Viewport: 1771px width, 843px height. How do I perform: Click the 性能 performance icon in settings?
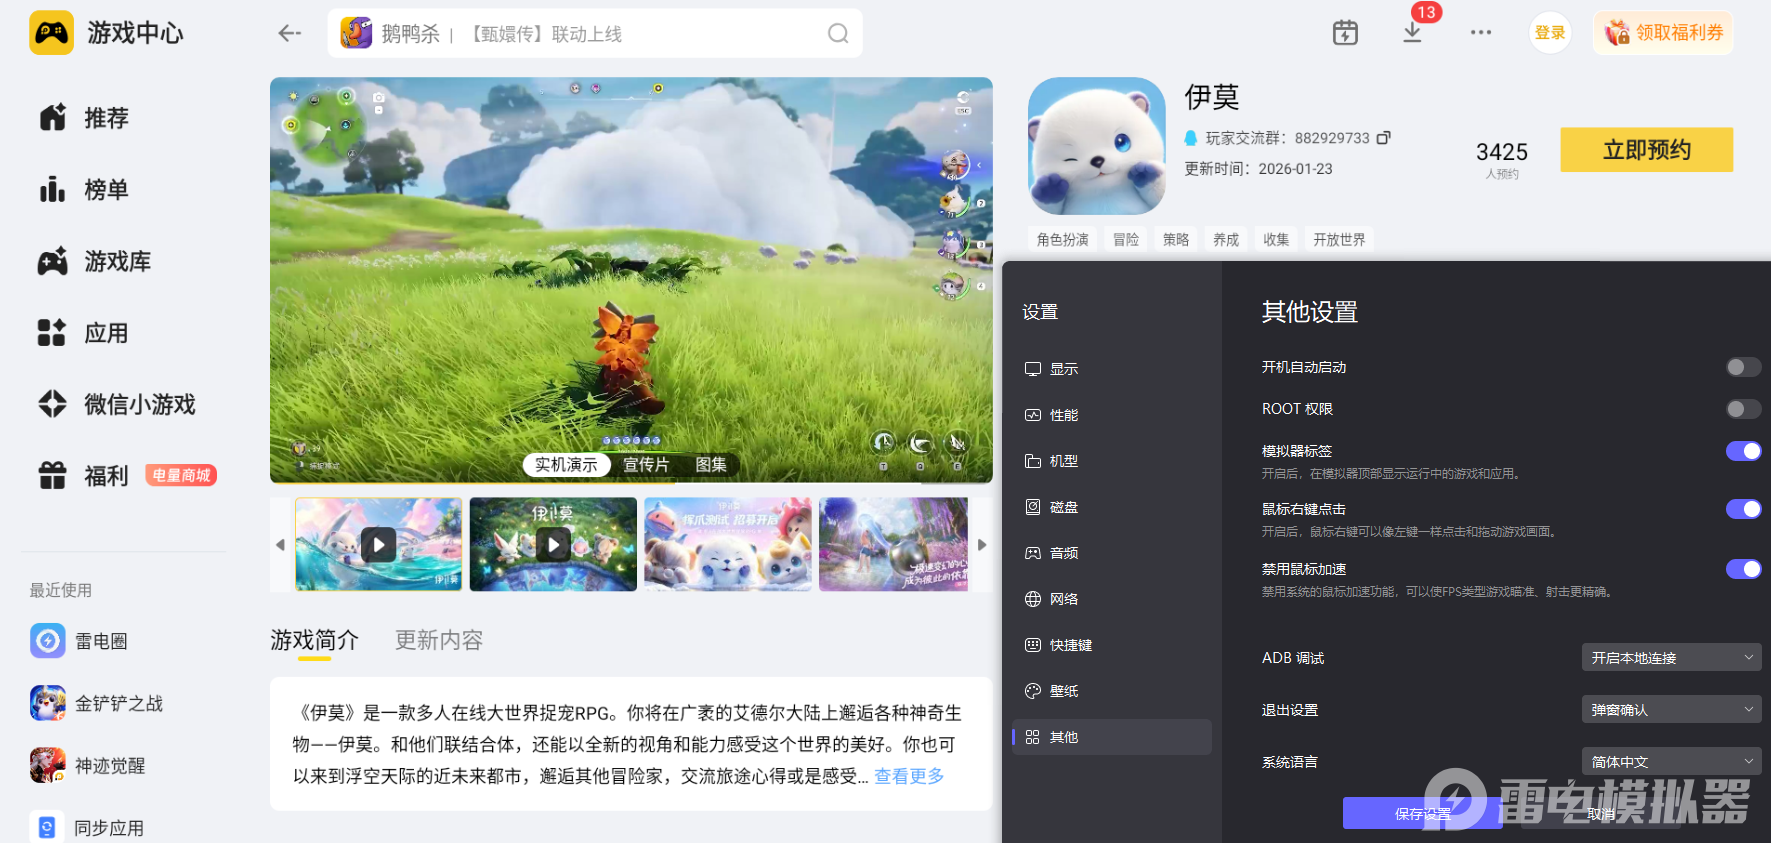click(x=1033, y=415)
